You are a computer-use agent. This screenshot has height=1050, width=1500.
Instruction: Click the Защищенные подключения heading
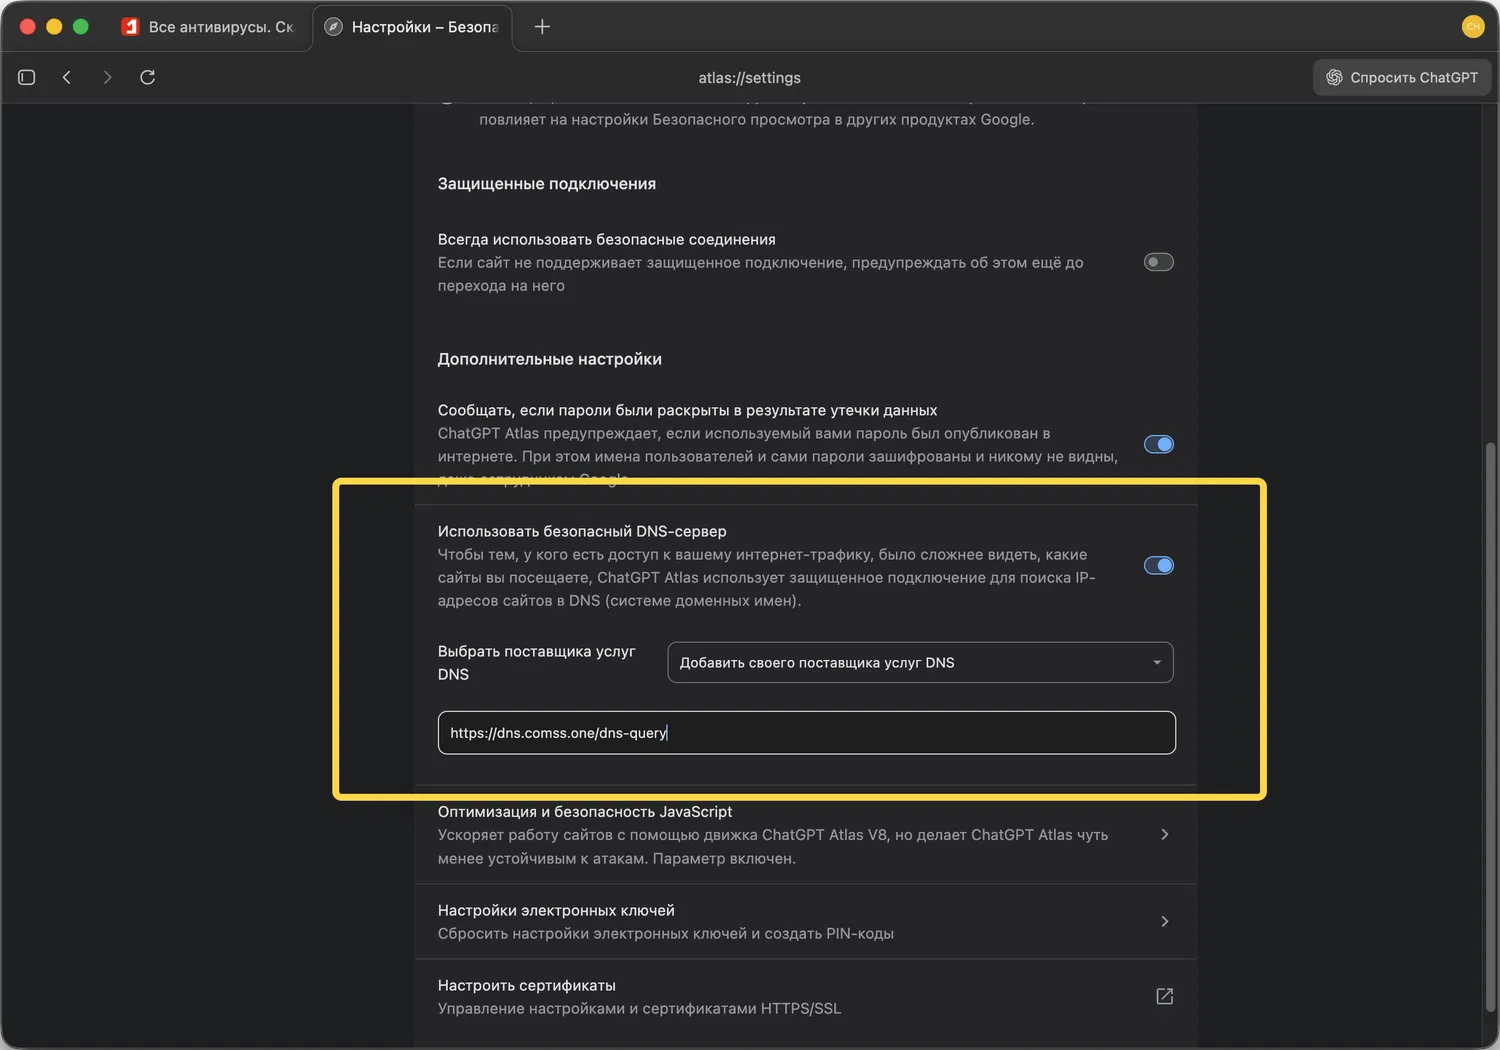point(547,184)
